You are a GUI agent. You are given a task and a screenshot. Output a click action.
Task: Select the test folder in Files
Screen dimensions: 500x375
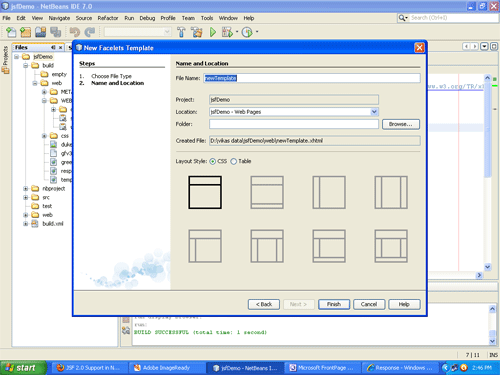point(47,206)
